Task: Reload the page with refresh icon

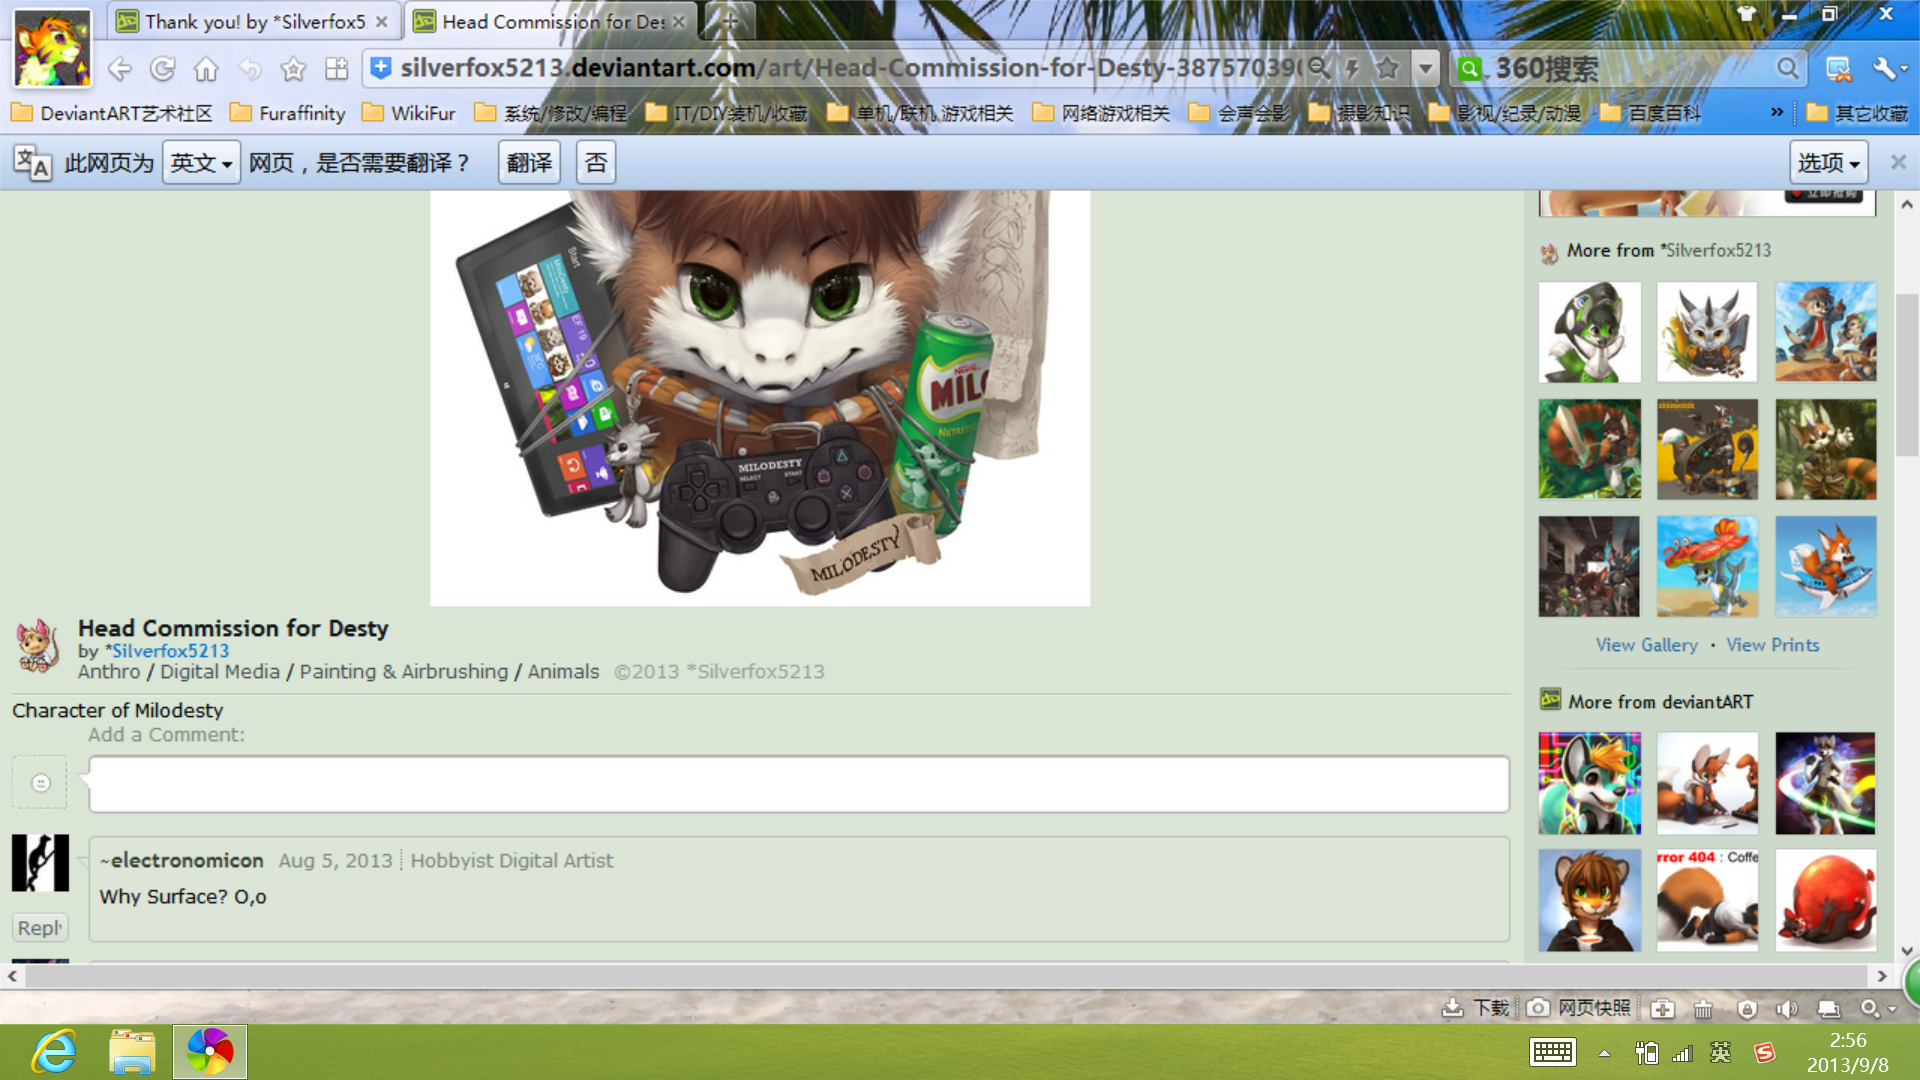Action: tap(162, 69)
